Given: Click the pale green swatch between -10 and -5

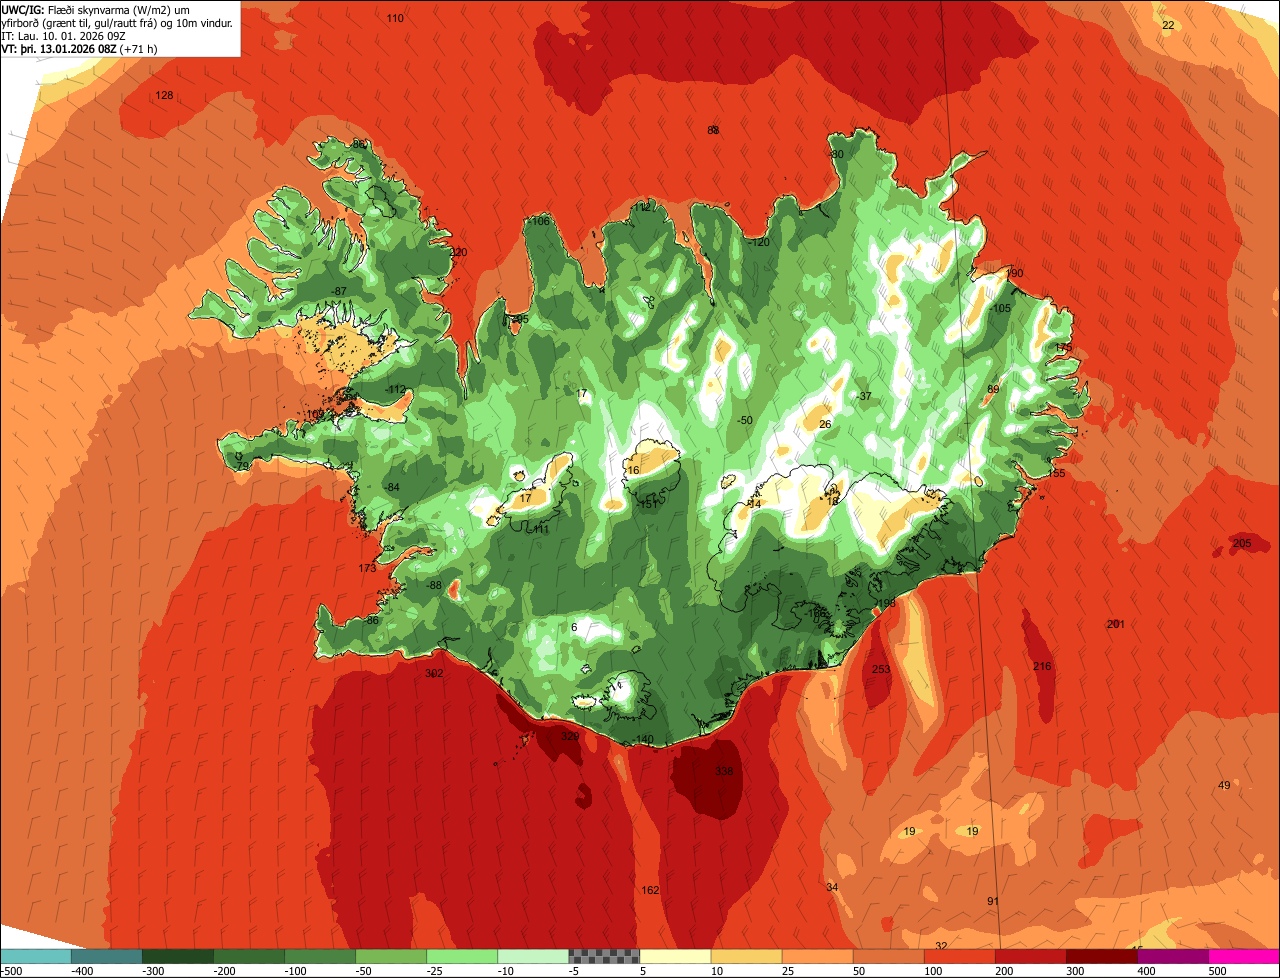Looking at the screenshot, I should coord(533,956).
